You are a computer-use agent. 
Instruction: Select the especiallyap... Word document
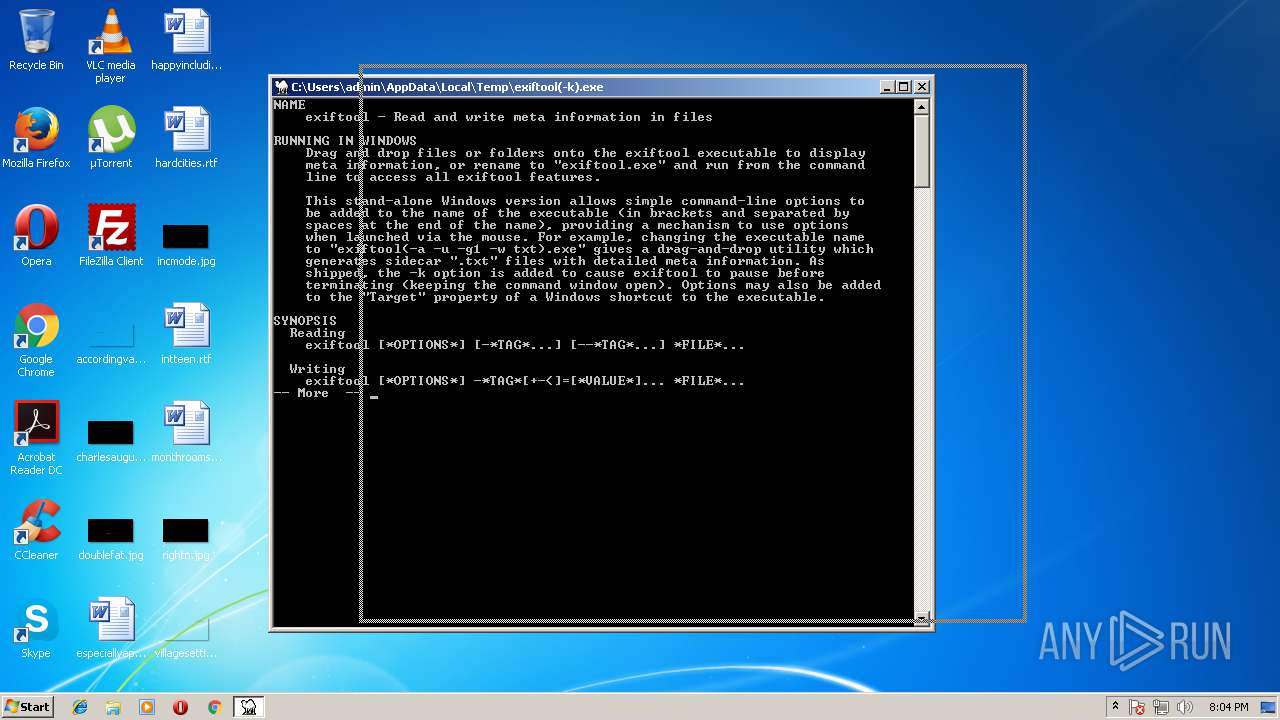coord(110,628)
